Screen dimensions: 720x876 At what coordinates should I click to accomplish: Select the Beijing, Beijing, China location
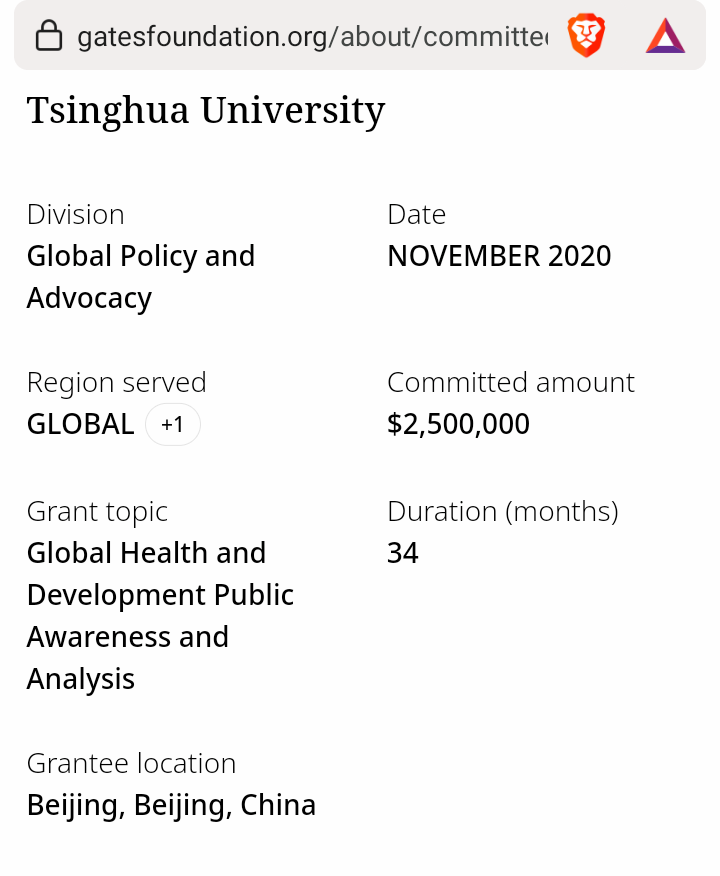pyautogui.click(x=171, y=805)
